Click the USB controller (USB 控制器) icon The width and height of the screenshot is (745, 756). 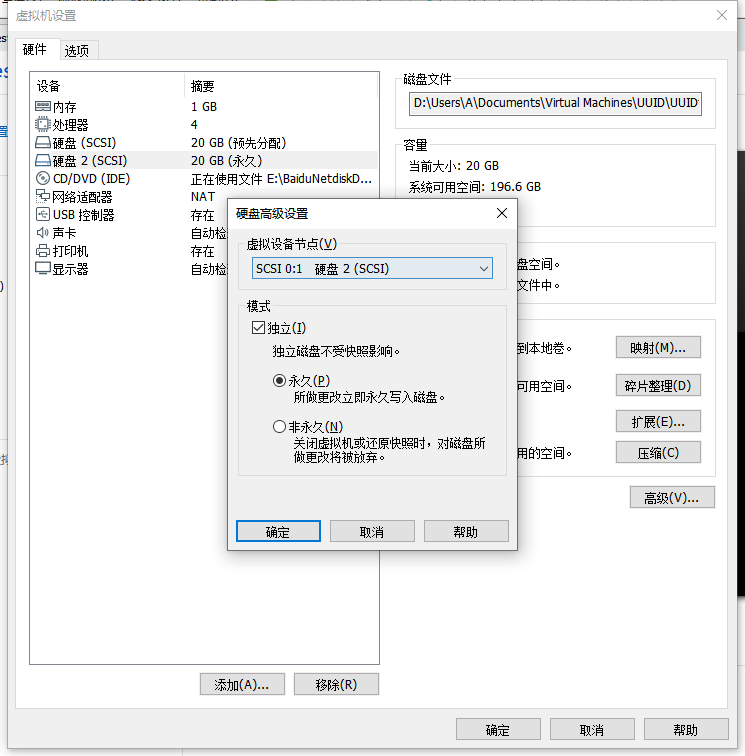[43, 215]
